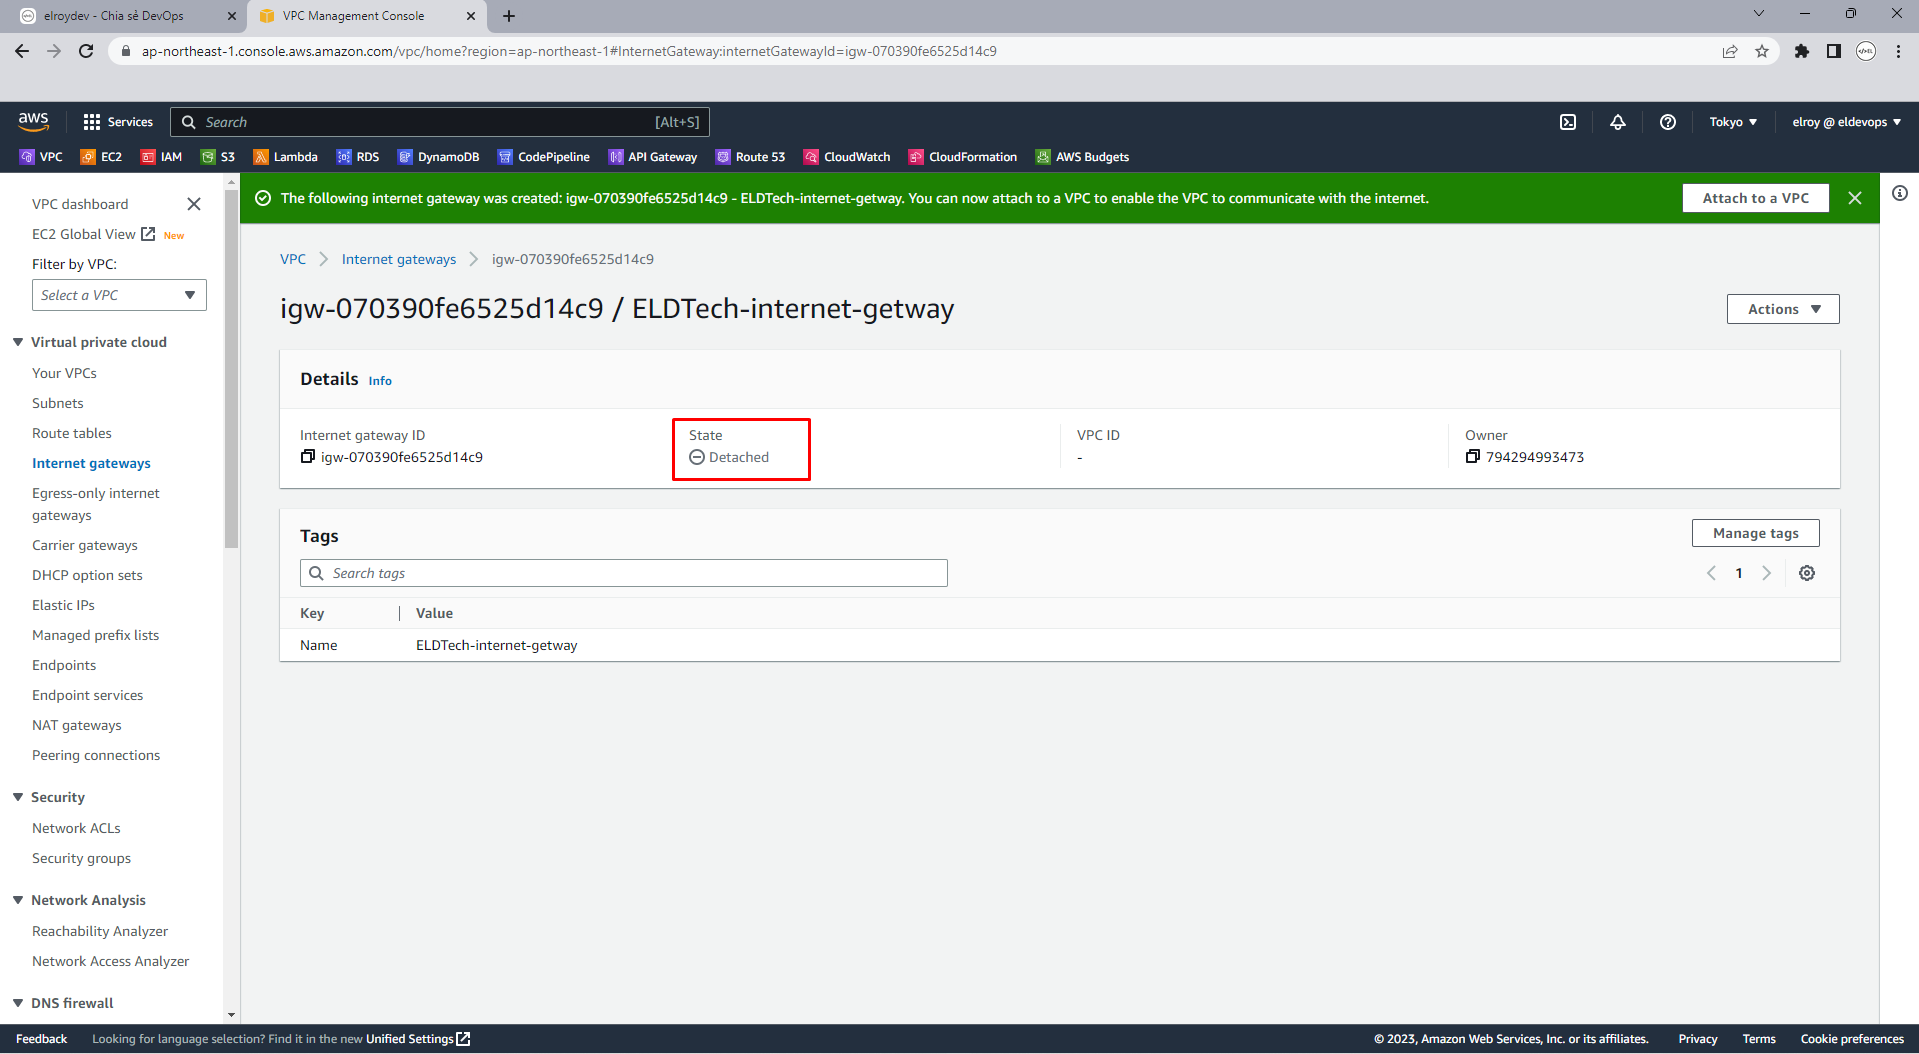Open the Services grid menu
Screen dimensions: 1919x1054
(x=118, y=122)
